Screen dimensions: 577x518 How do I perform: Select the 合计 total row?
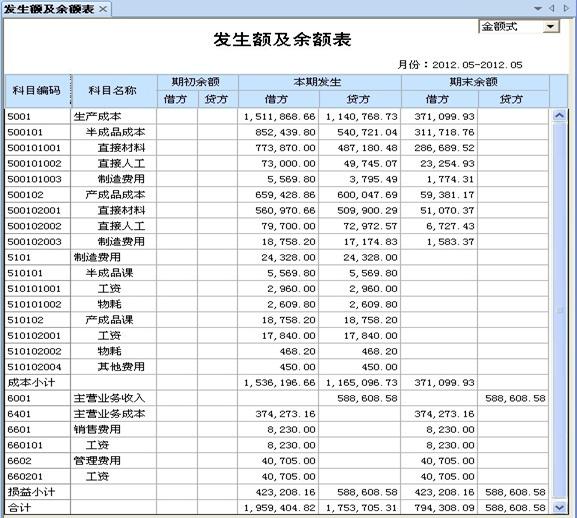[x=277, y=508]
